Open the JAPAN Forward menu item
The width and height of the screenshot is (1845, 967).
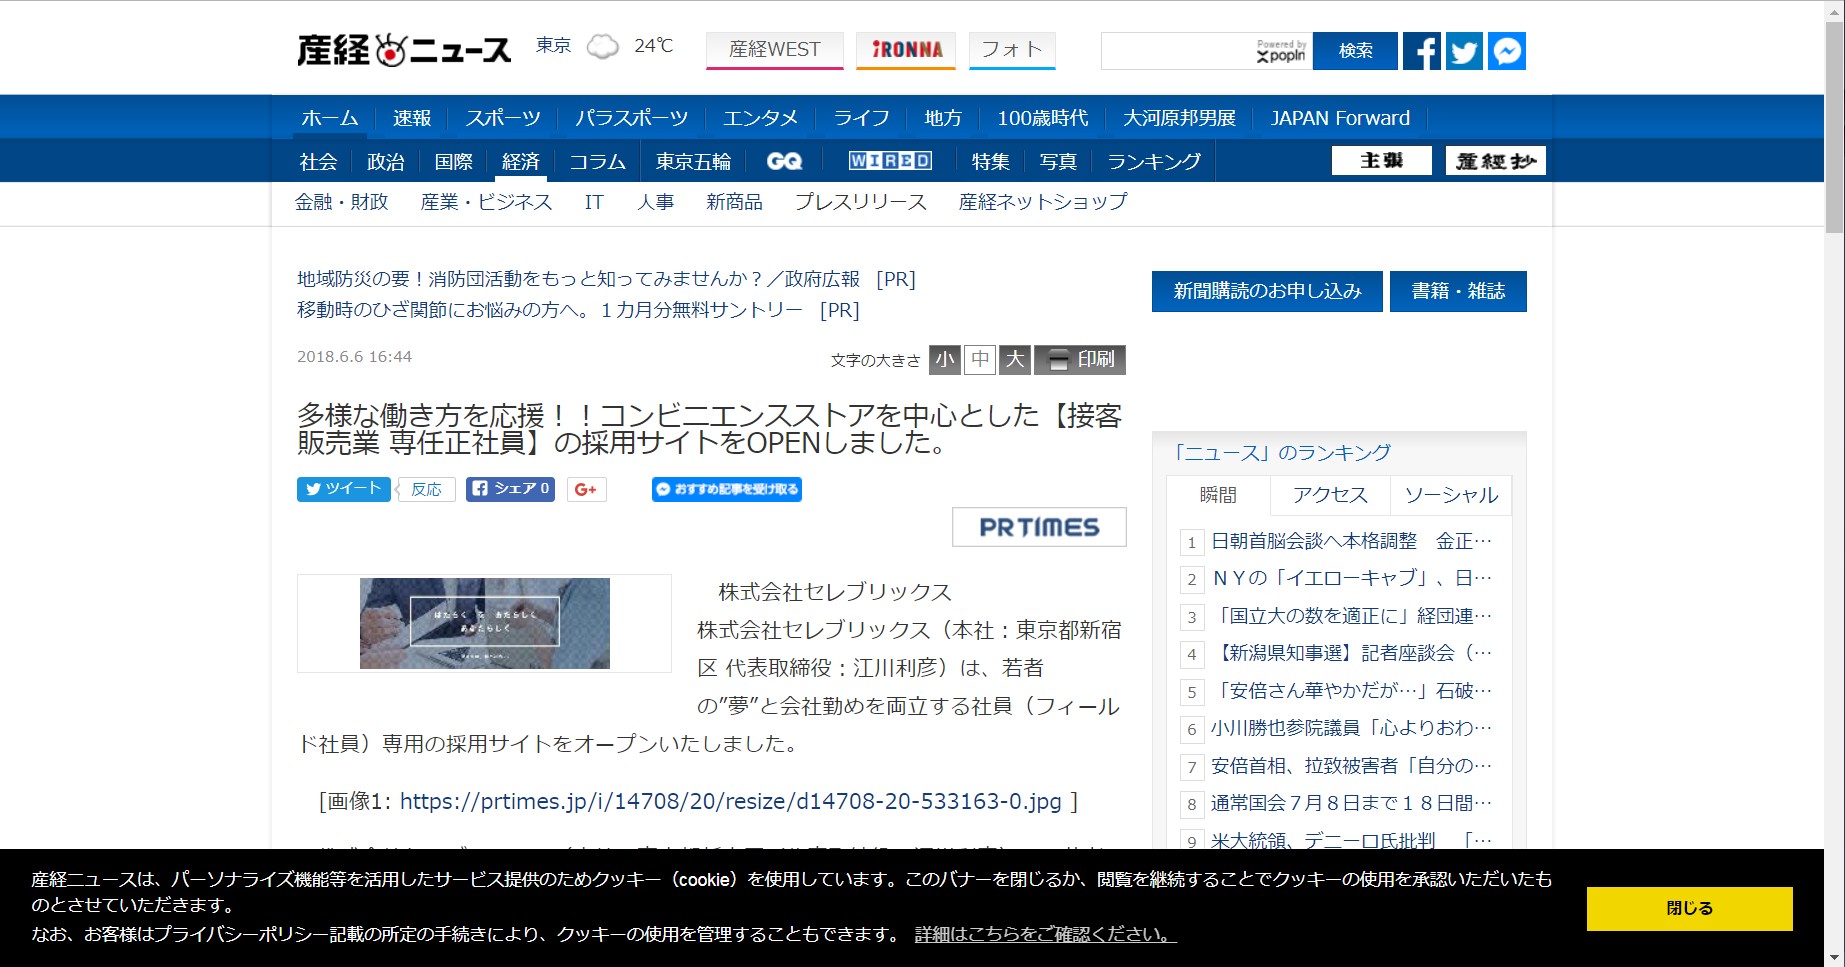click(1340, 118)
